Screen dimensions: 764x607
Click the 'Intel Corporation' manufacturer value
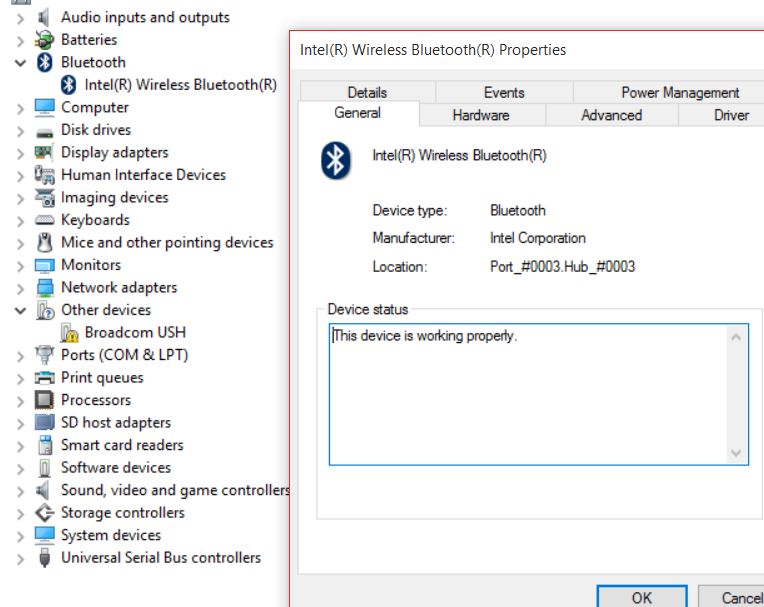[538, 238]
